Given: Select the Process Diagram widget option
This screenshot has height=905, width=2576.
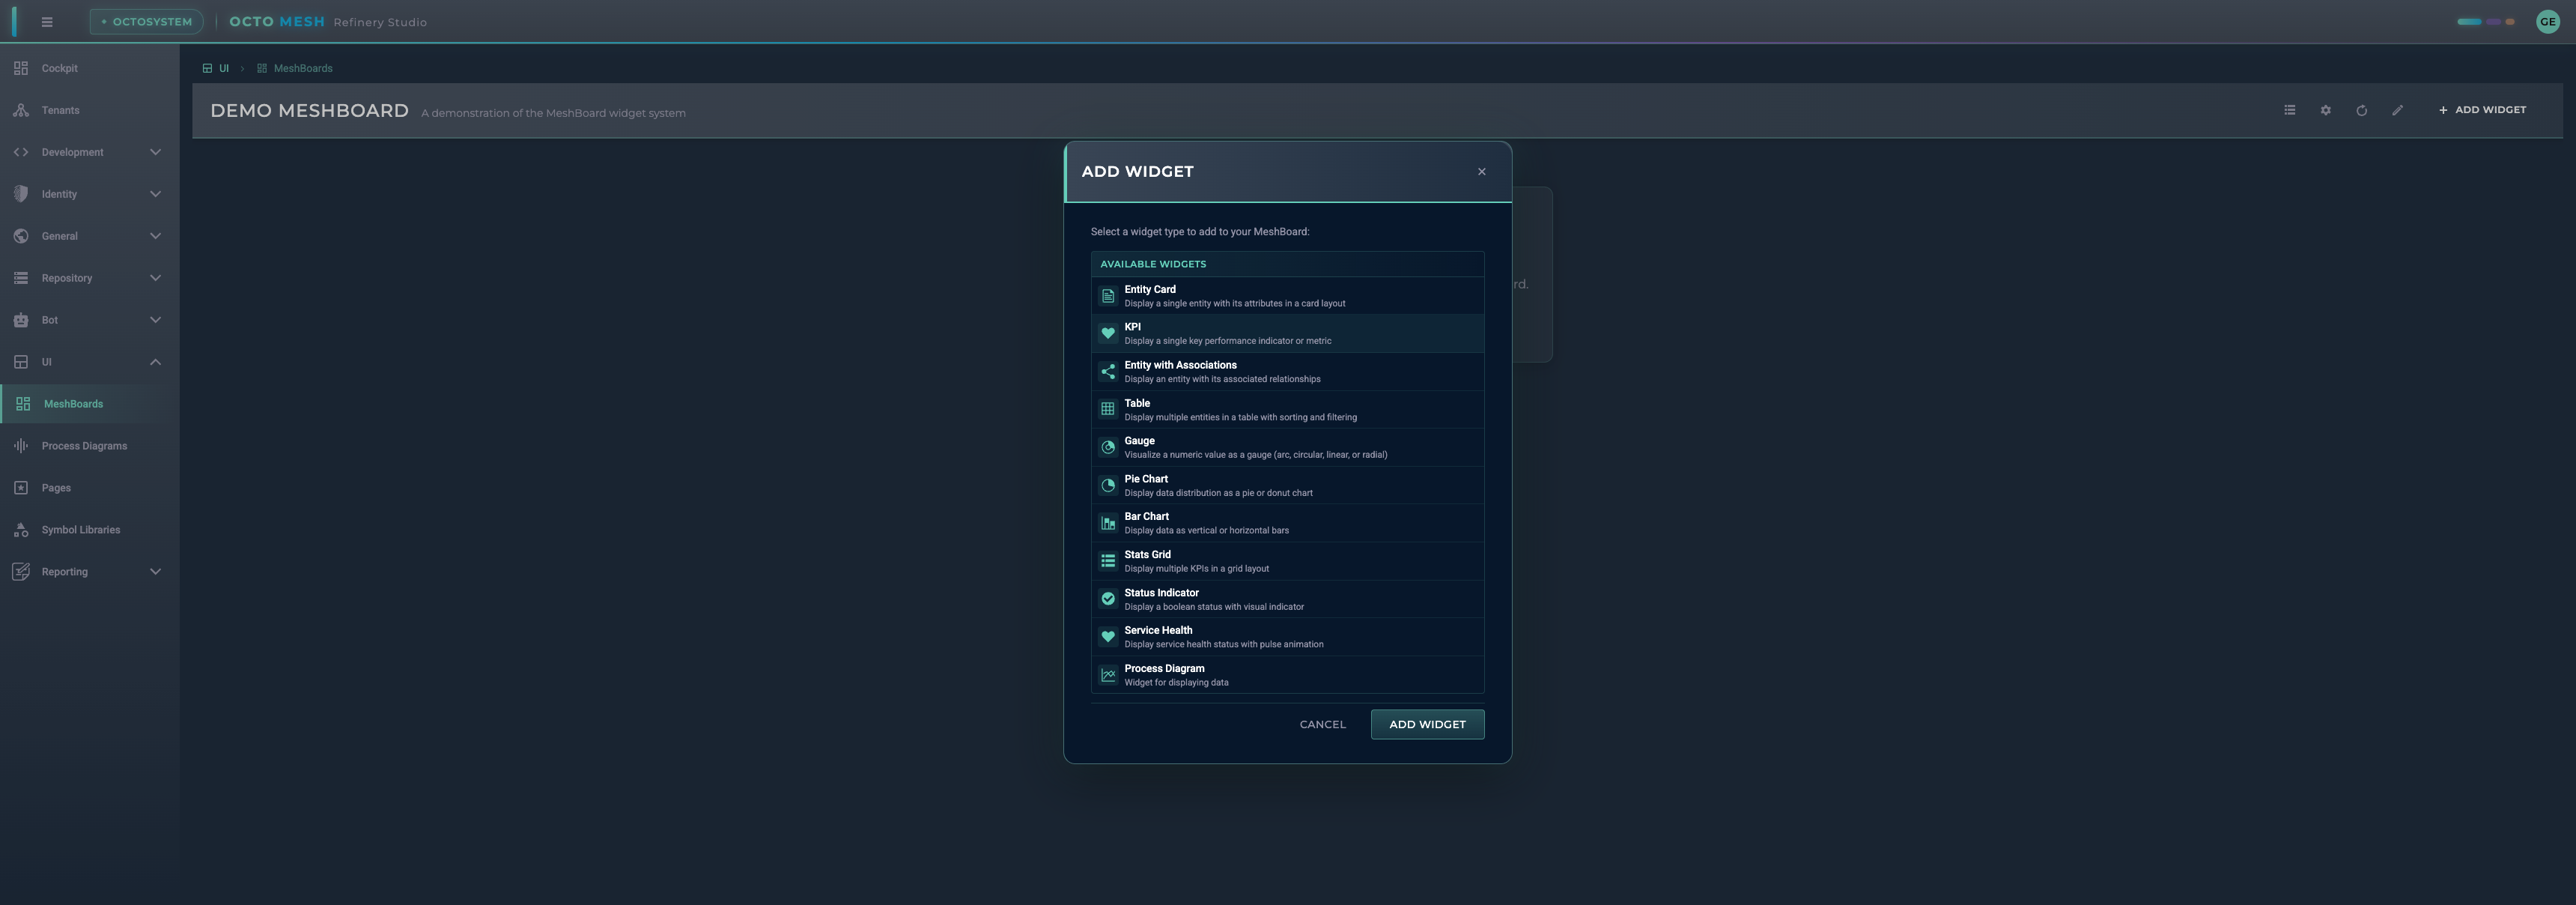Looking at the screenshot, I should click(x=1286, y=675).
